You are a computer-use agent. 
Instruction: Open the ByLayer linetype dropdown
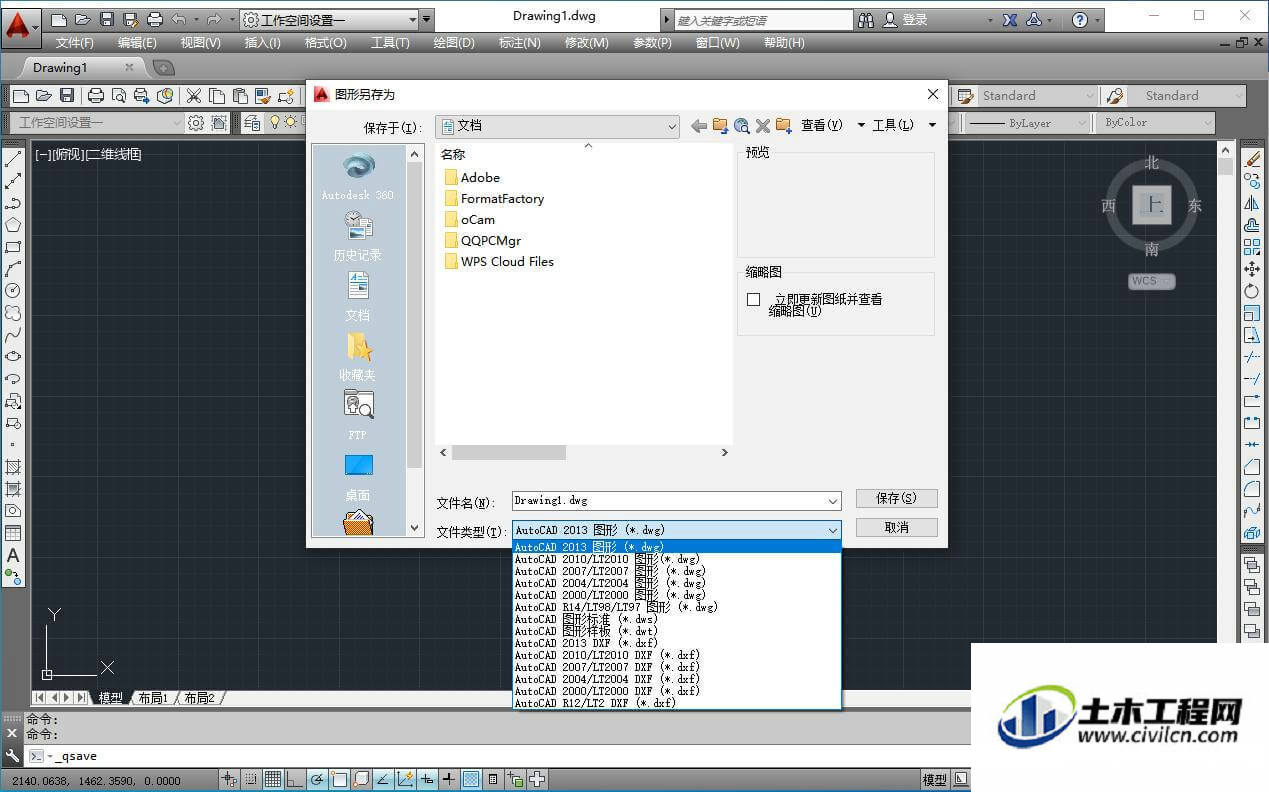tap(1028, 122)
